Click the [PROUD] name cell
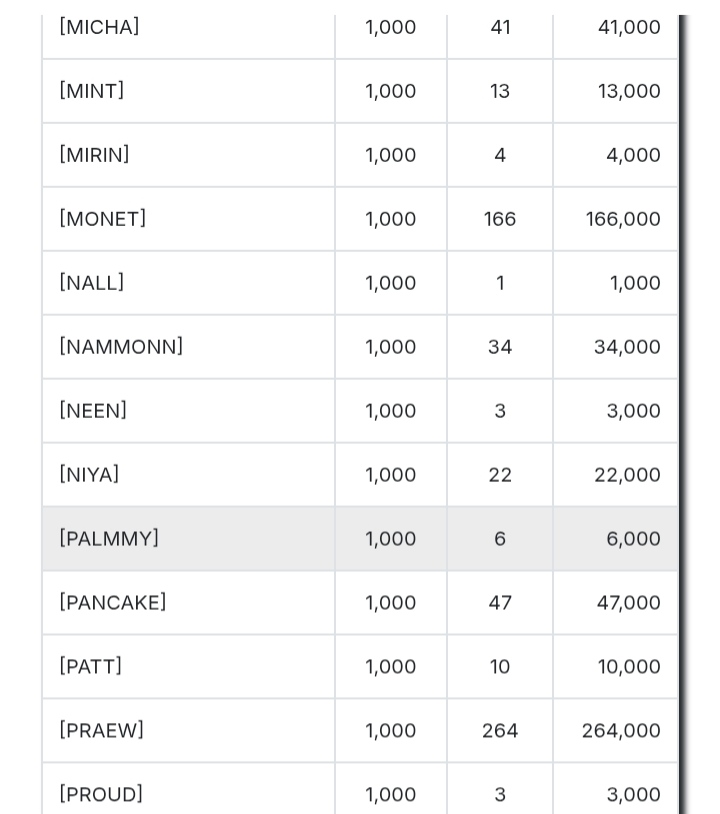The image size is (720, 814). [101, 795]
